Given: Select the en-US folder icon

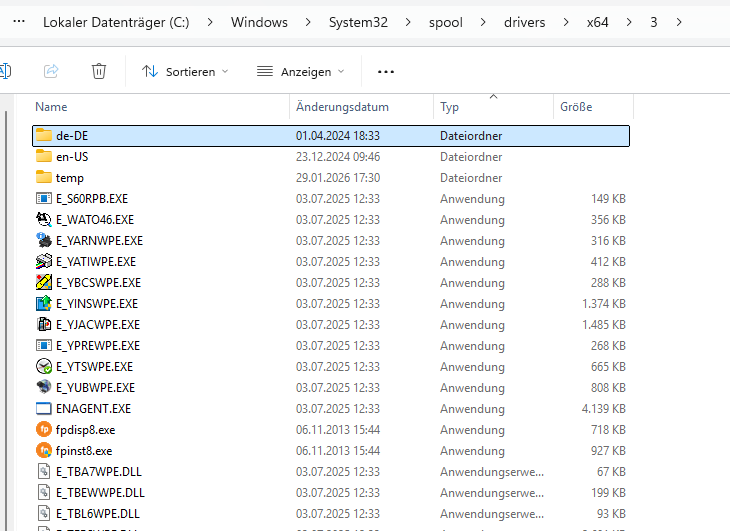Looking at the screenshot, I should 44,156.
